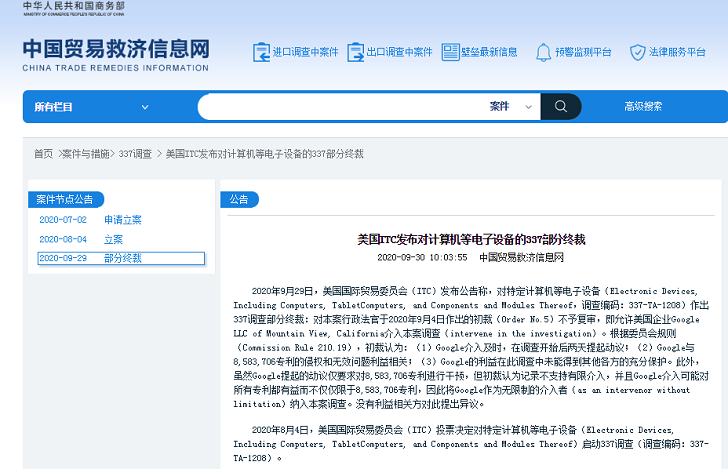Click the date 2020-07-02
Screen dimensions: 728x469
63,220
